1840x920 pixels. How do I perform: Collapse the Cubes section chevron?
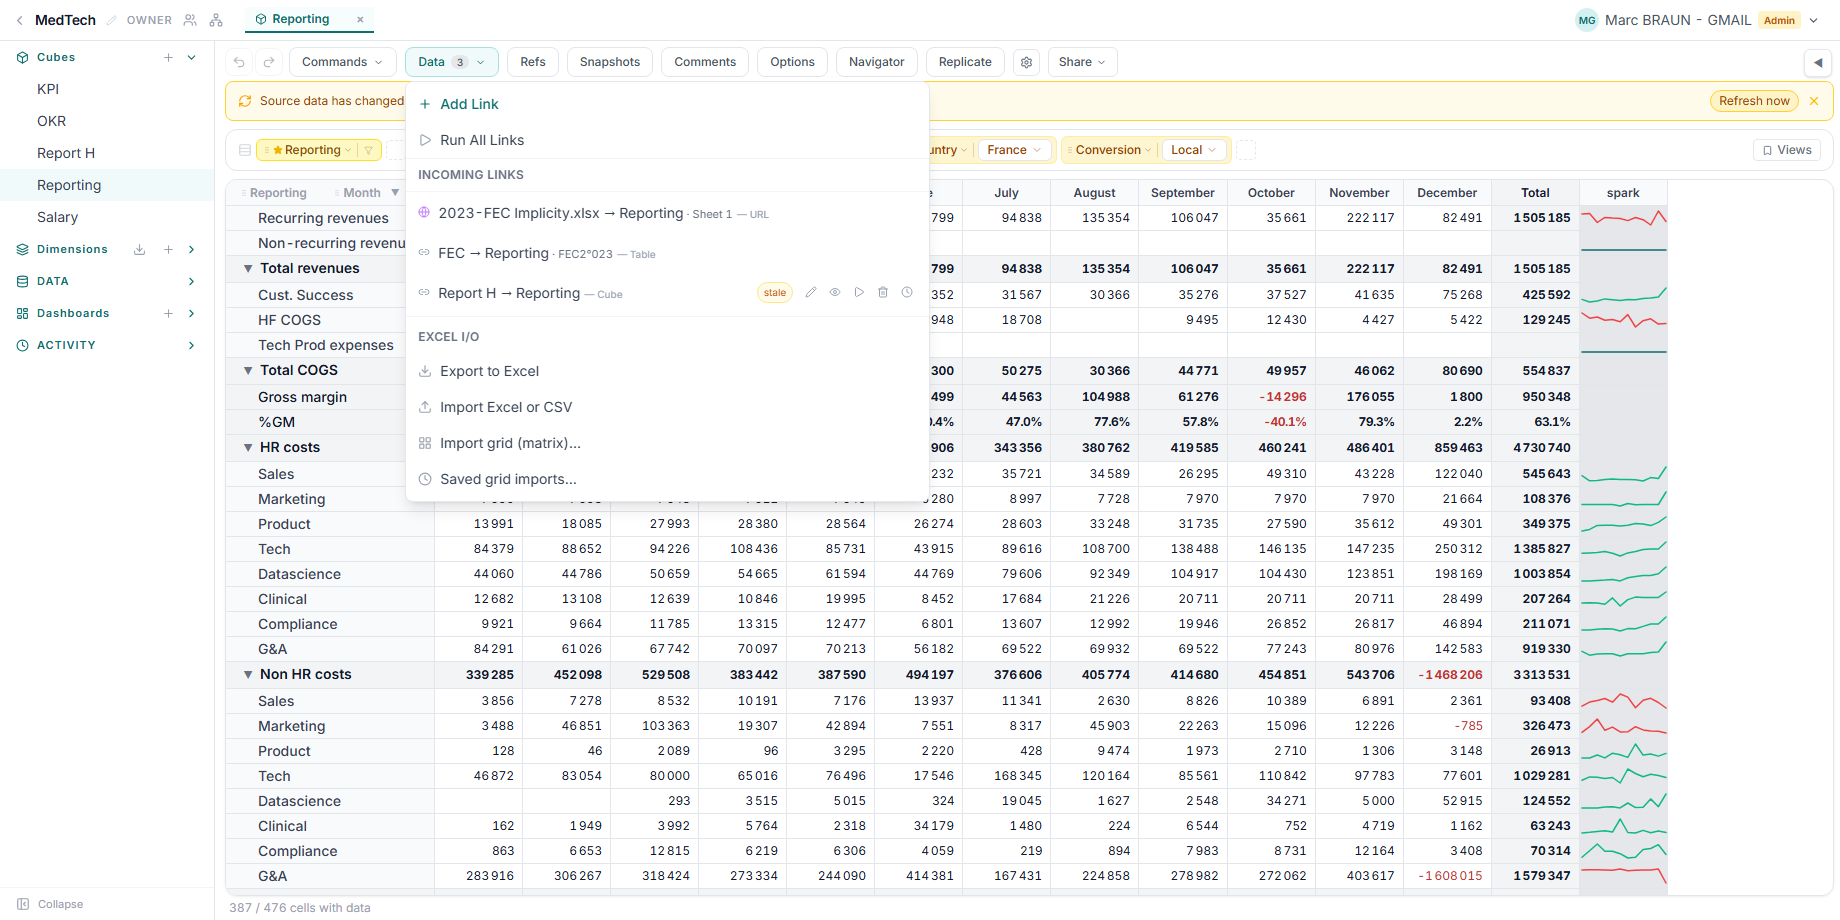pos(191,57)
